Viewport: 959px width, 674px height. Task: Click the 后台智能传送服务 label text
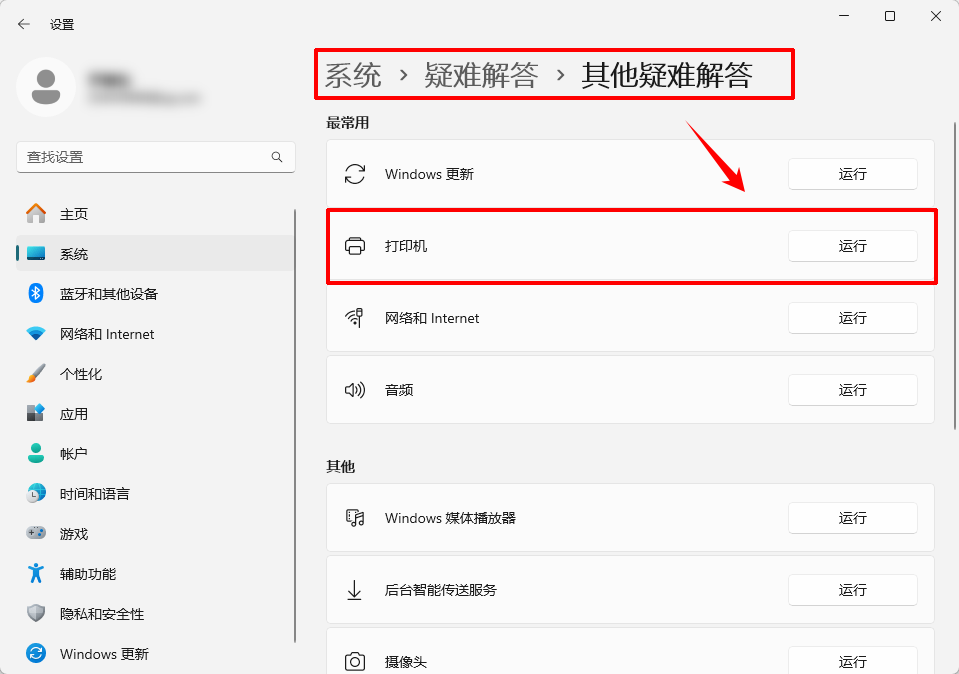tap(440, 590)
